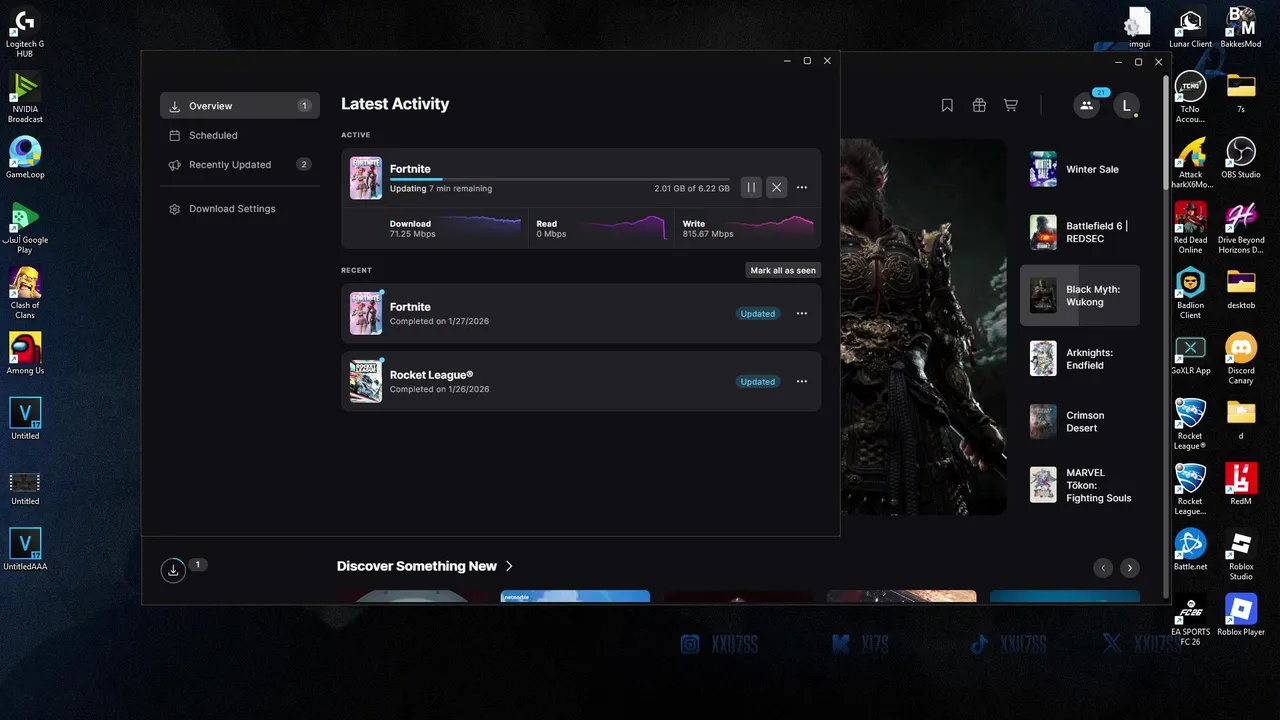Select Battlefield 6 REDSEC in carousel list

tap(1080, 233)
